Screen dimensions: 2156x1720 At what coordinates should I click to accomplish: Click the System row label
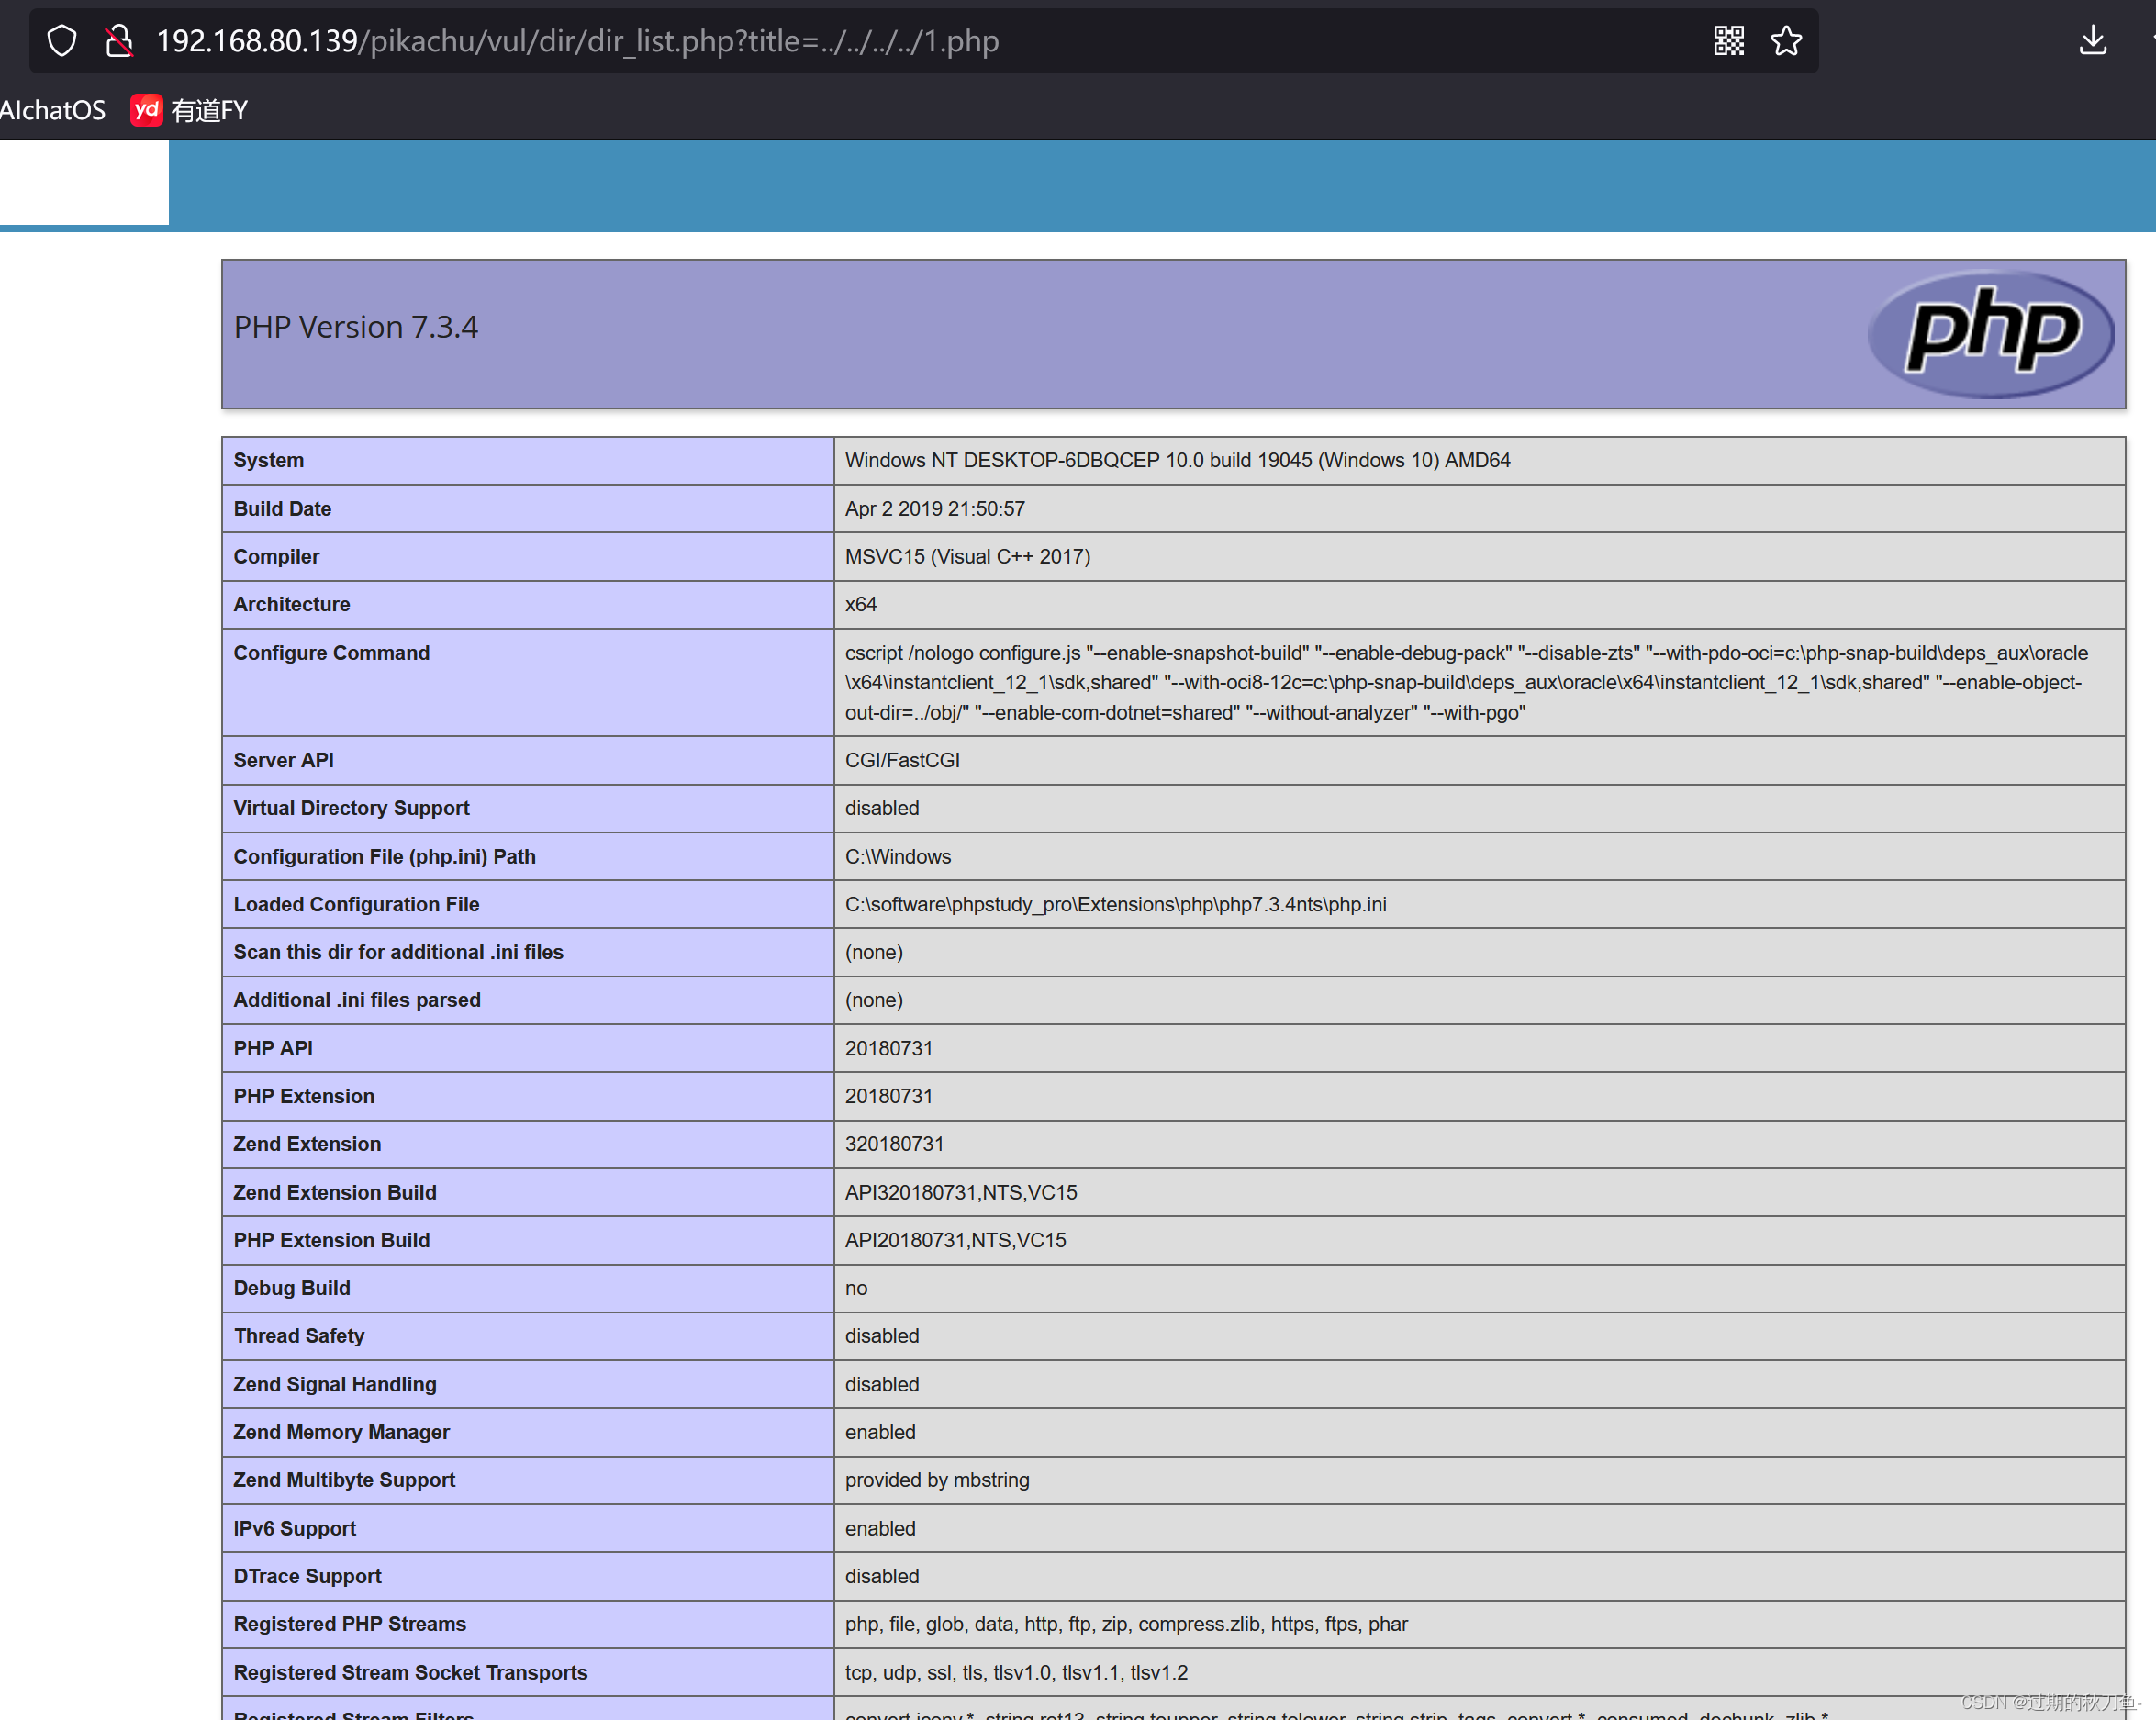(269, 460)
